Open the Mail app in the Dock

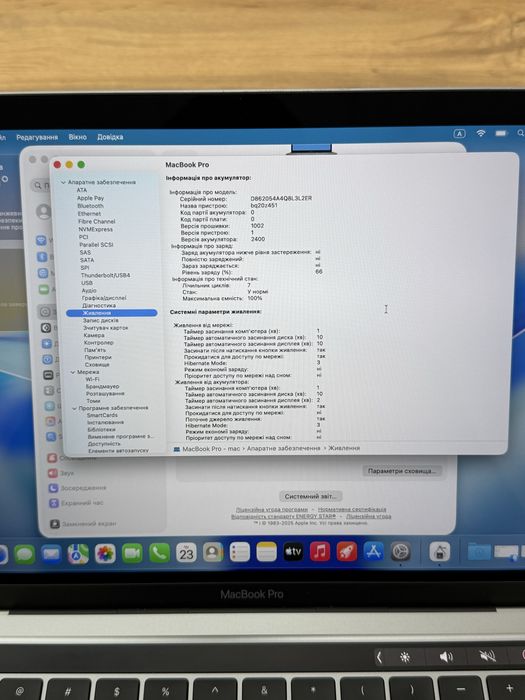point(51,554)
